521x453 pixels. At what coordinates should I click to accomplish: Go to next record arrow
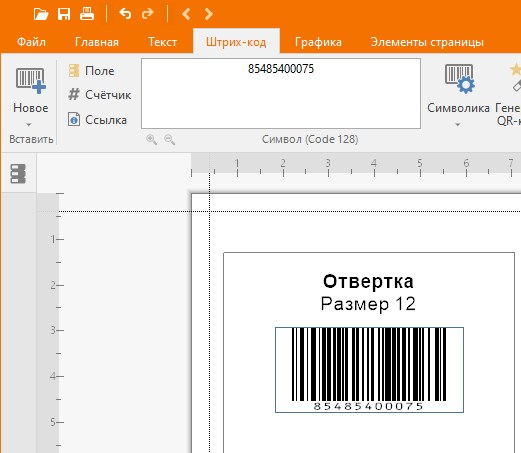tap(209, 14)
